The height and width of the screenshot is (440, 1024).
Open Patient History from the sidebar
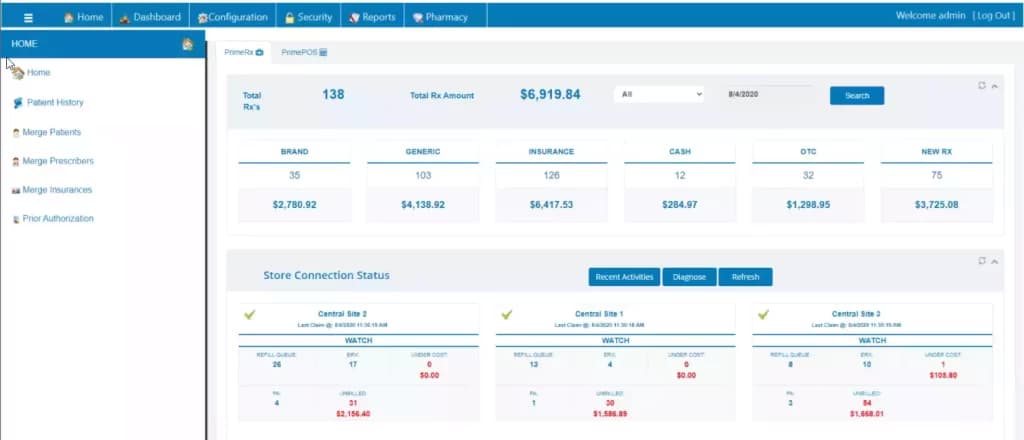[x=55, y=102]
